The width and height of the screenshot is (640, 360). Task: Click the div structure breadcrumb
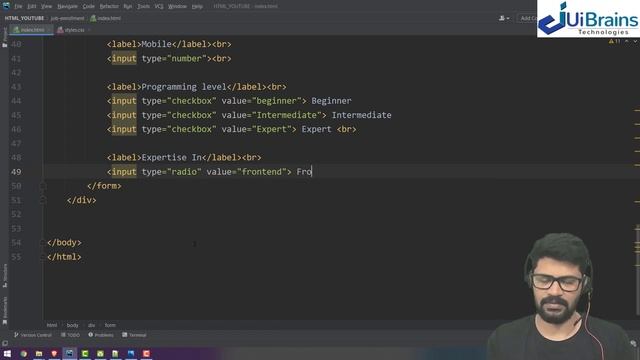click(x=91, y=325)
